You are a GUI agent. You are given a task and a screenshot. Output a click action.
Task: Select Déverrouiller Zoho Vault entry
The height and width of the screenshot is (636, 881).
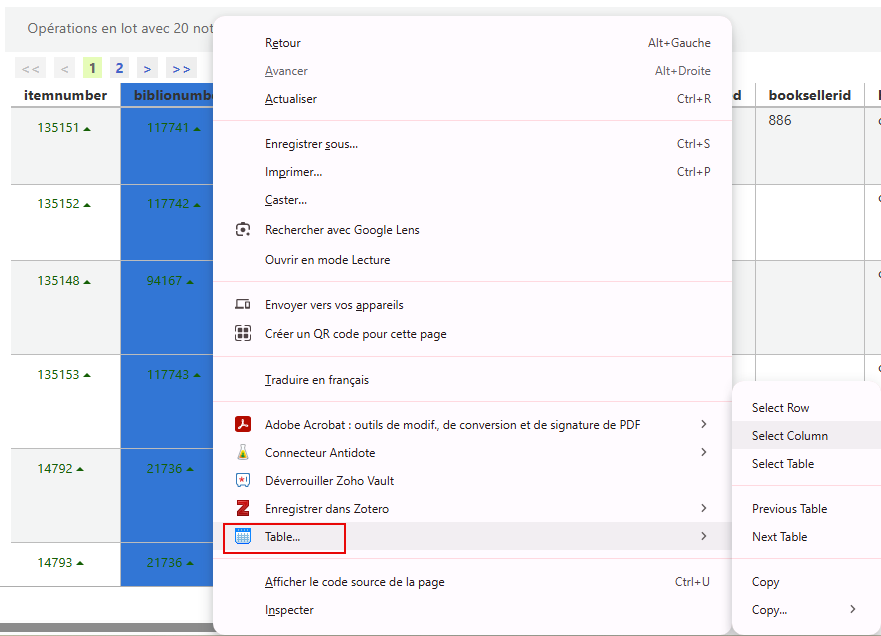tap(472, 481)
